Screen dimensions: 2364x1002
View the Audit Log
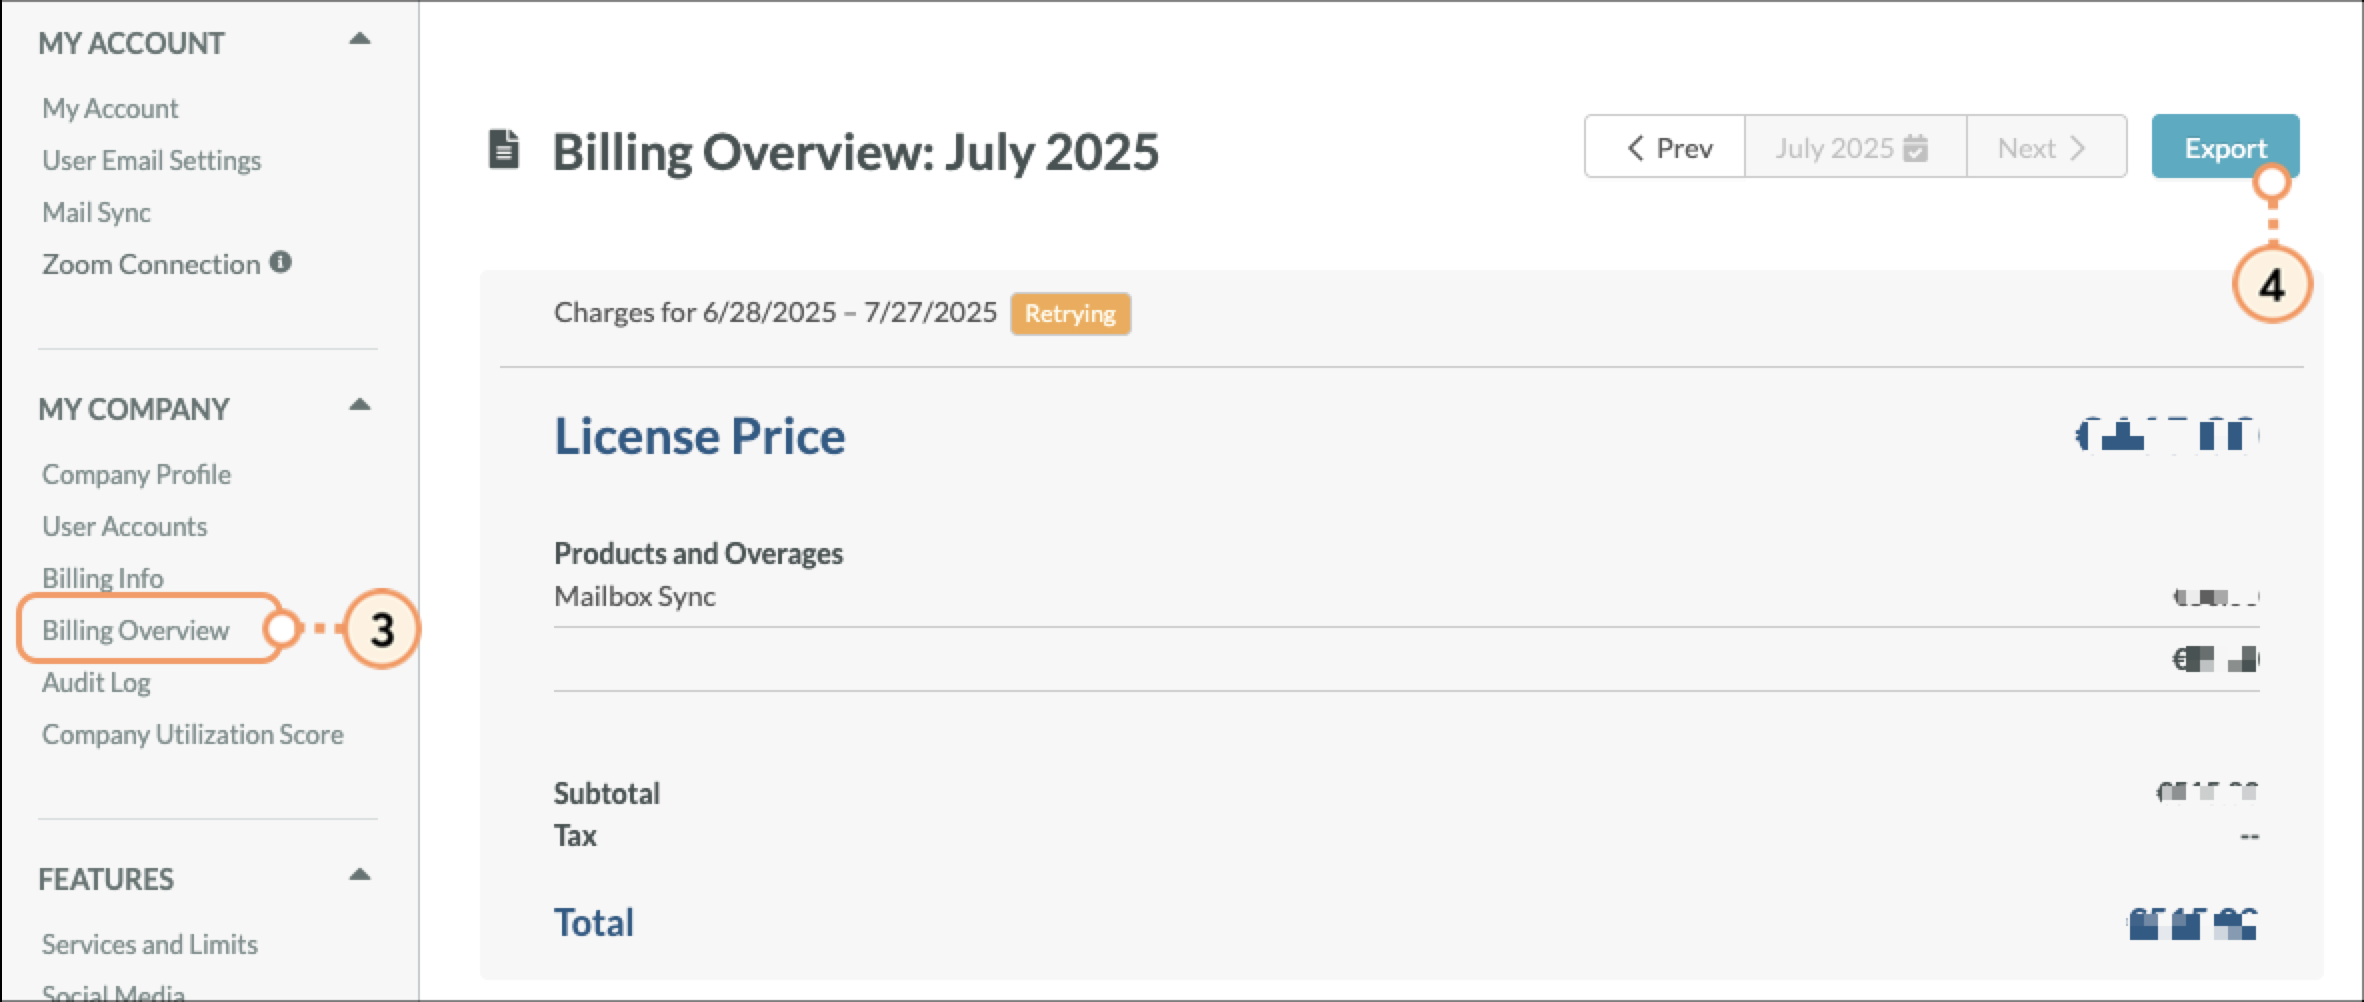coord(96,682)
